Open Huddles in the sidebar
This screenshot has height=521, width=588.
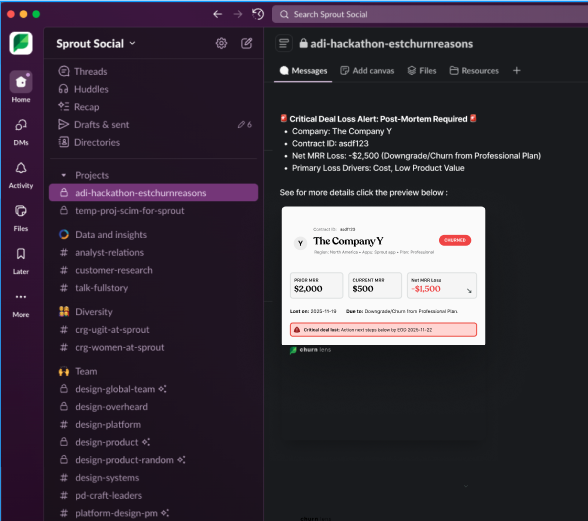(154, 89)
